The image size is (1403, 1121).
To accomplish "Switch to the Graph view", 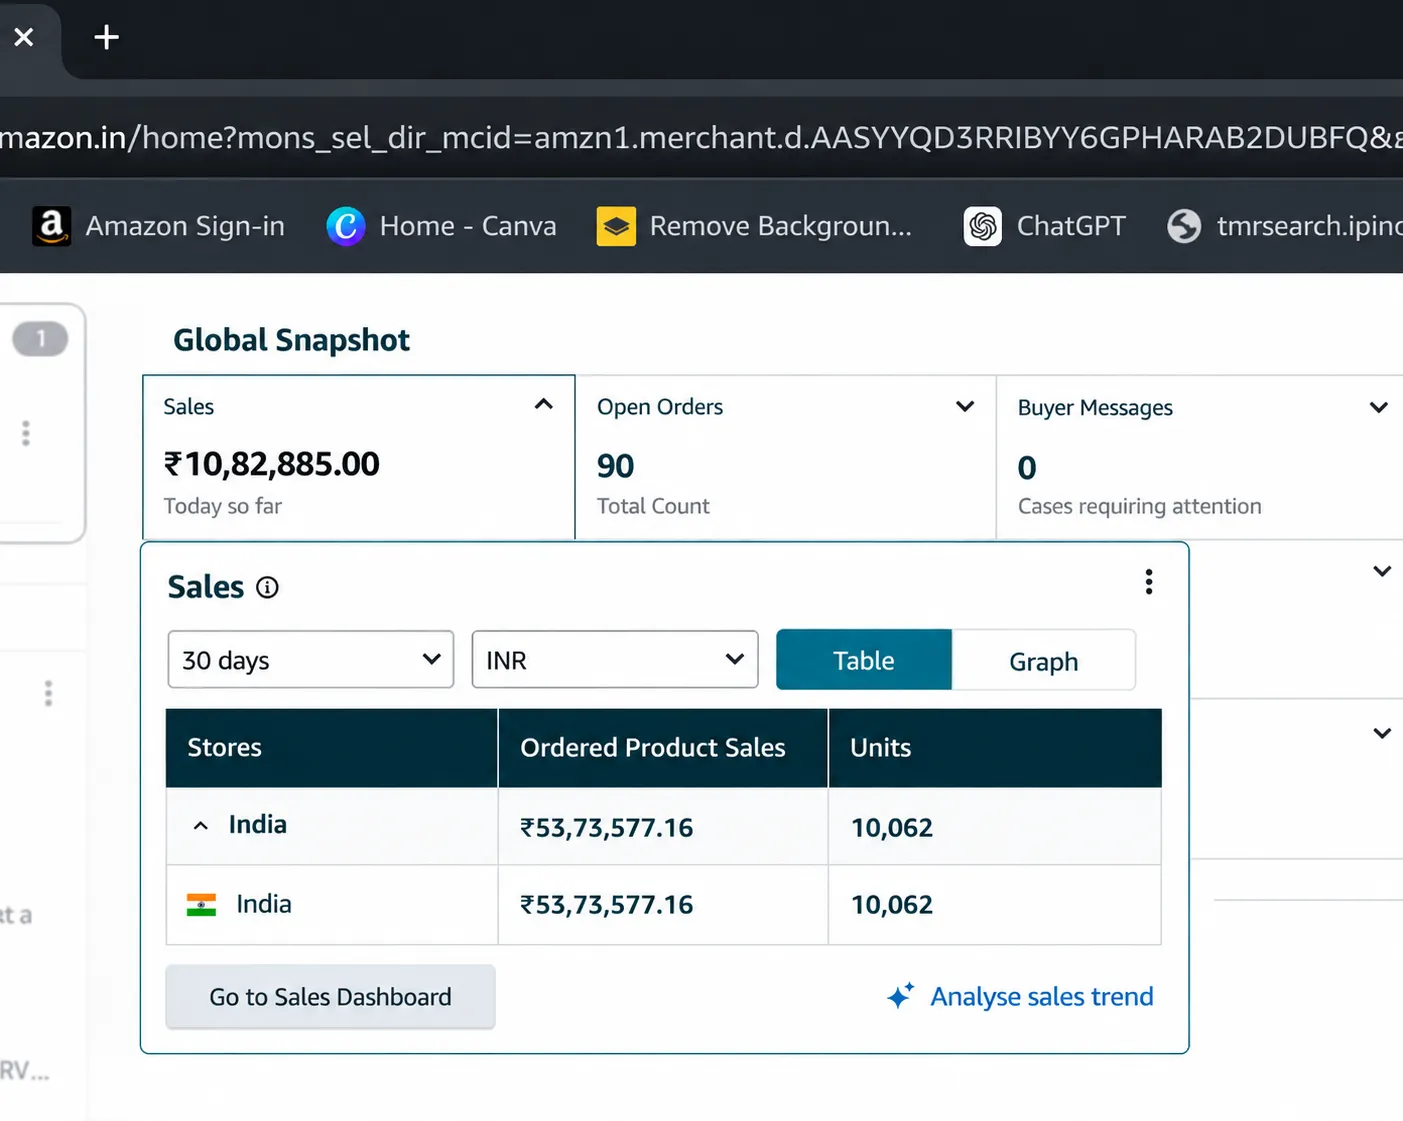I will pyautogui.click(x=1043, y=660).
